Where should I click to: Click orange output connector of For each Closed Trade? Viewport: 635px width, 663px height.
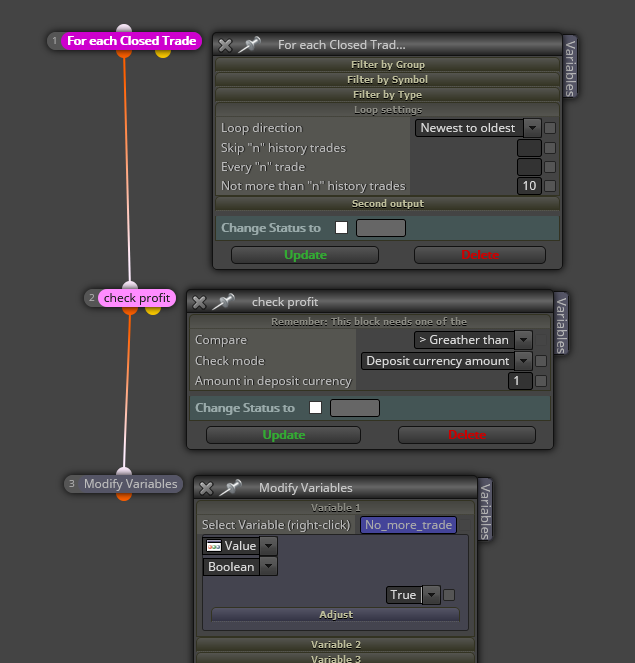(x=124, y=54)
